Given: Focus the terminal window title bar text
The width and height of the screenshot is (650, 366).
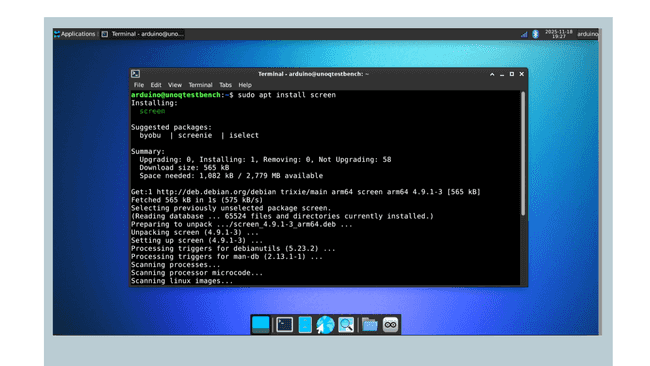Looking at the screenshot, I should 313,74.
